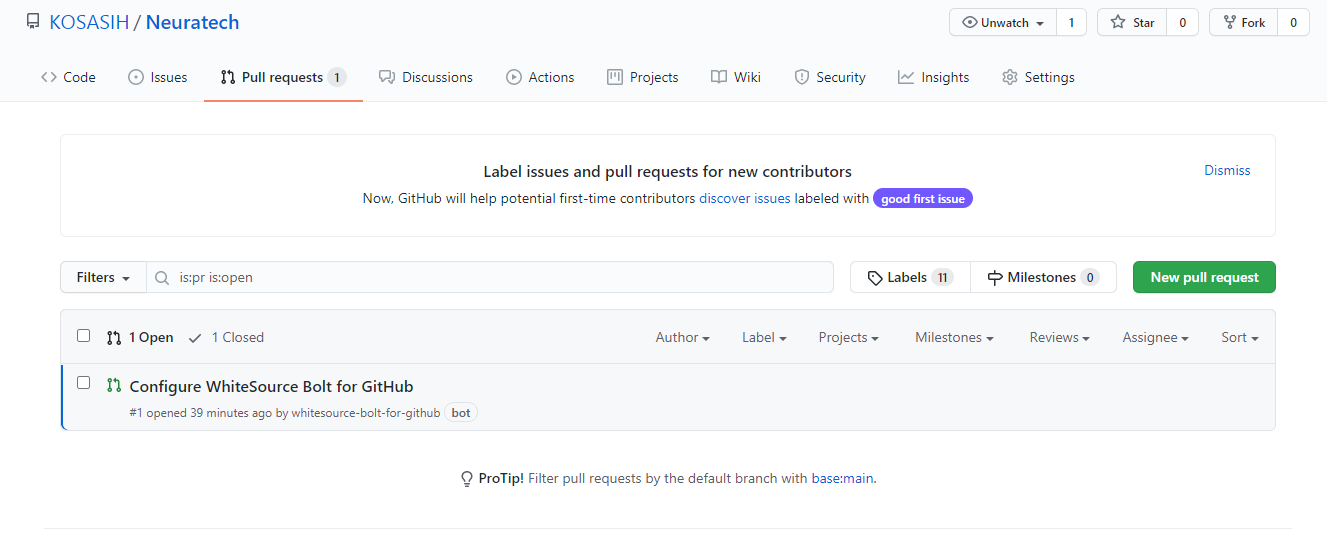Viewport: 1327px width, 533px height.
Task: Open Milestones via the signpost icon
Action: 995,277
